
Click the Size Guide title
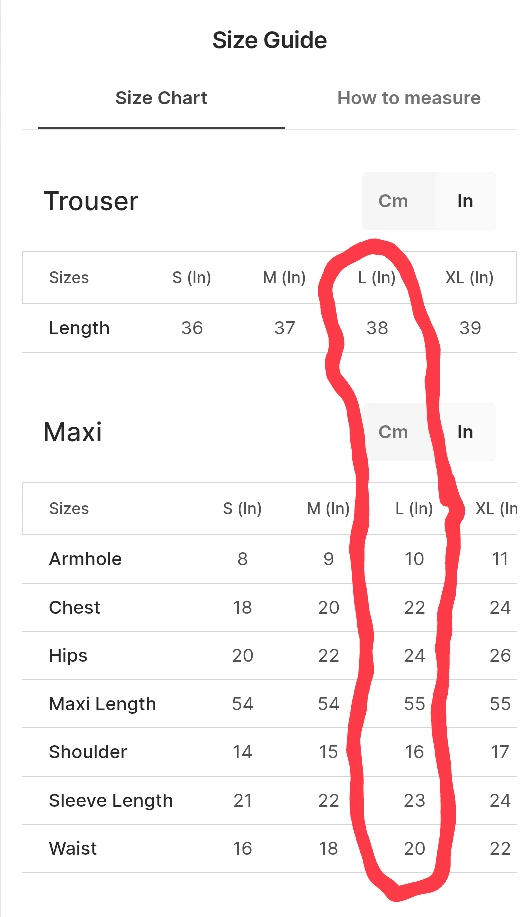270,40
